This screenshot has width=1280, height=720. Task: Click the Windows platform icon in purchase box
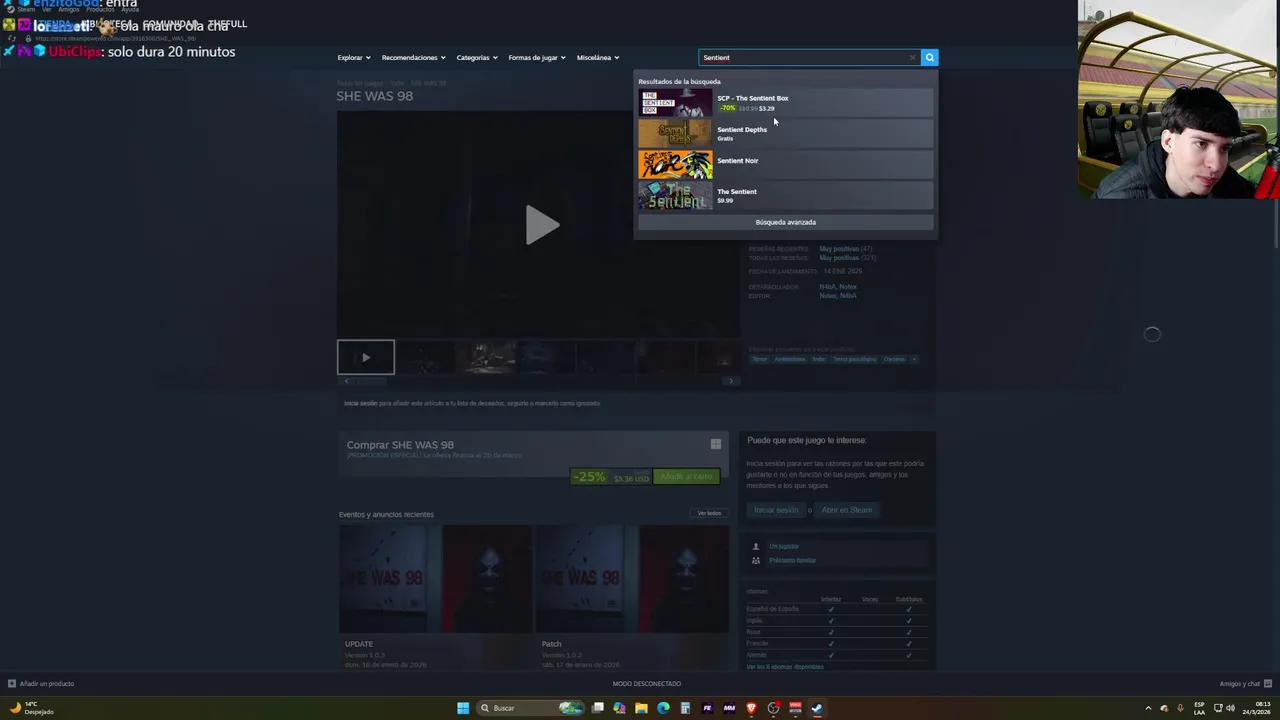click(x=716, y=444)
